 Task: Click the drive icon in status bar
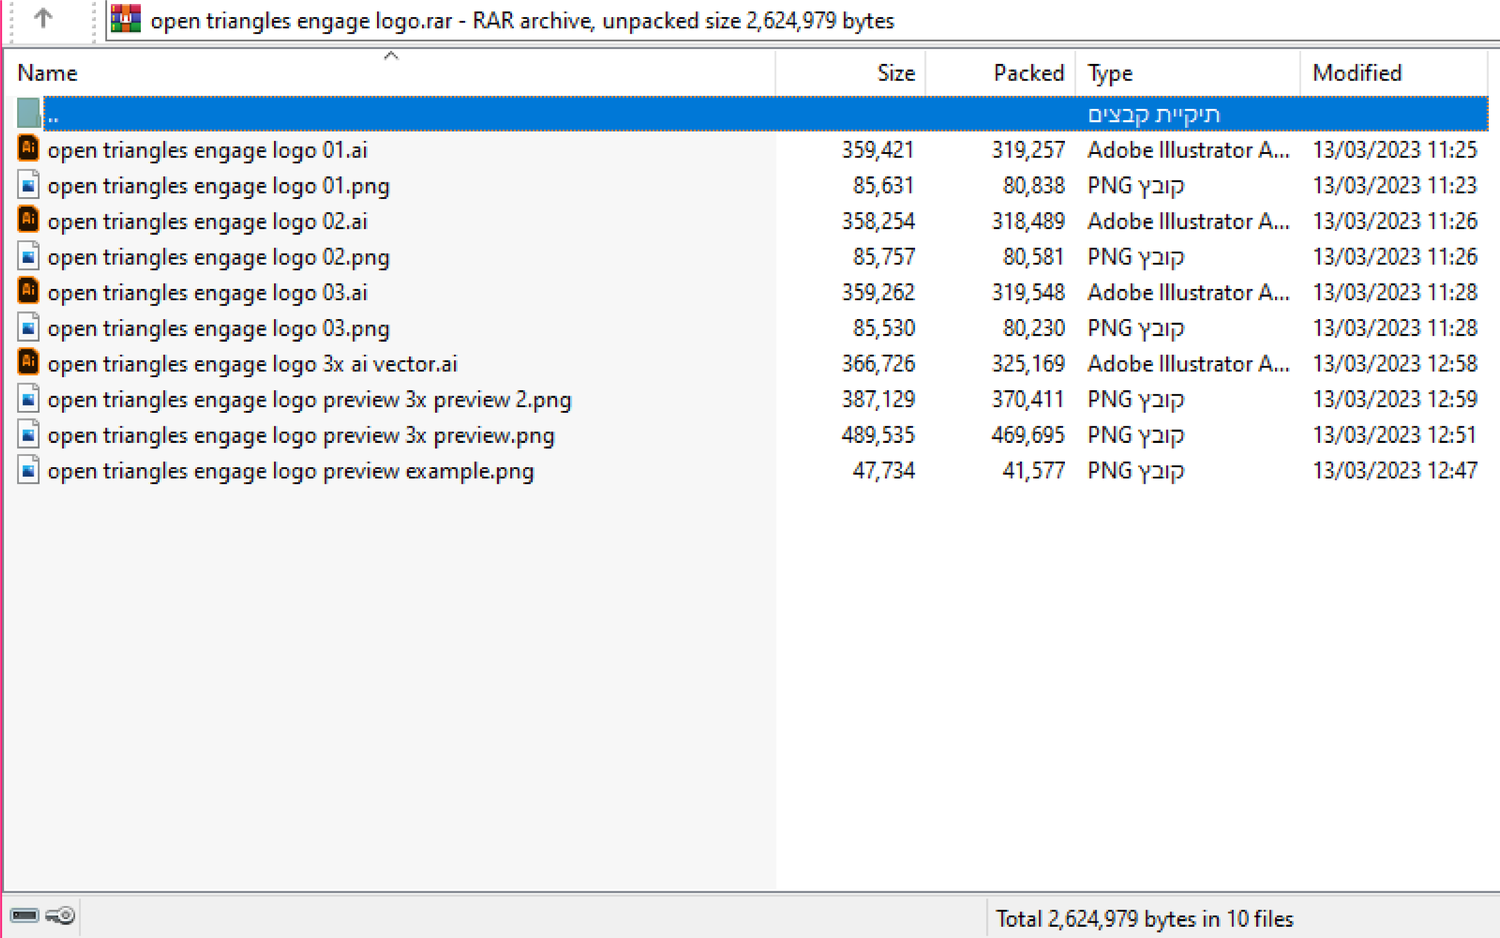pos(24,915)
